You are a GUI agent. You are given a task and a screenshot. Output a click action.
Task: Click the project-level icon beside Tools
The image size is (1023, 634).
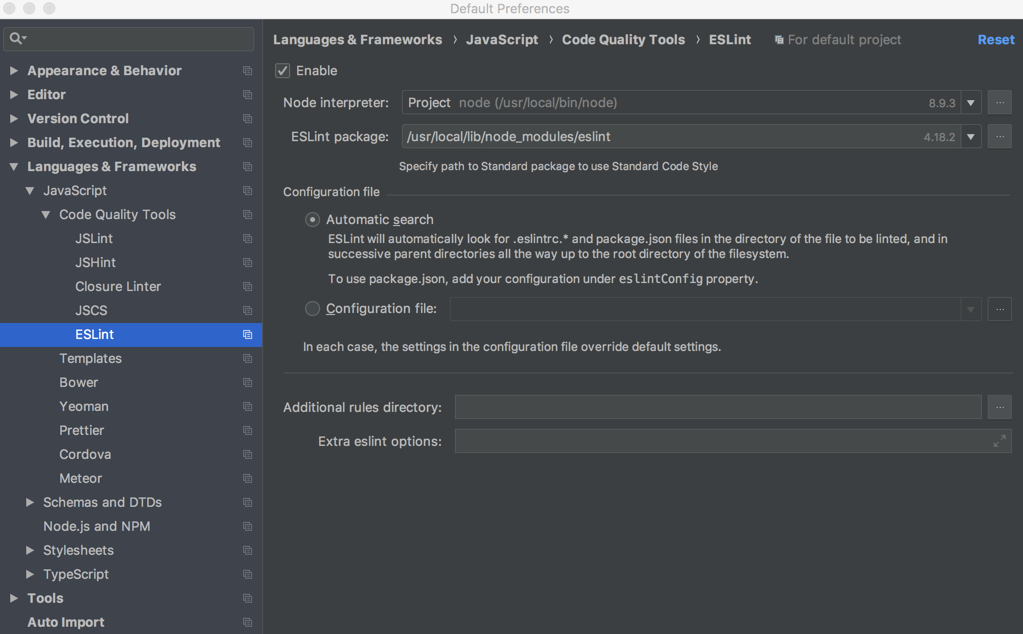tap(247, 598)
